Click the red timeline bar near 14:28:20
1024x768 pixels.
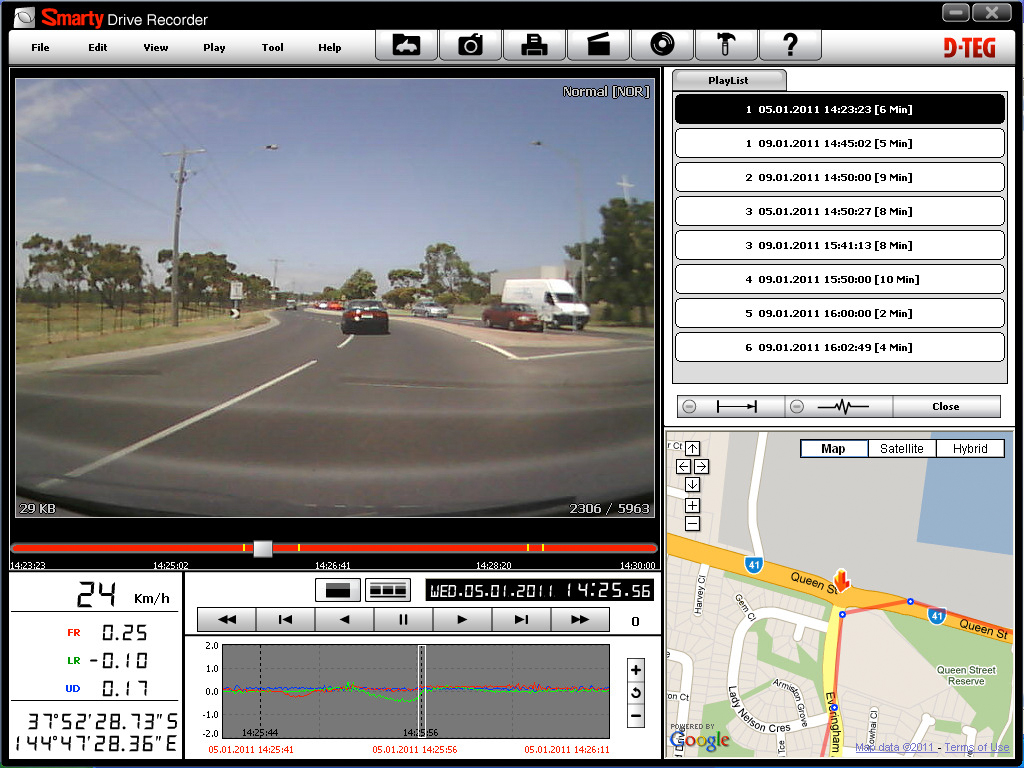click(493, 548)
